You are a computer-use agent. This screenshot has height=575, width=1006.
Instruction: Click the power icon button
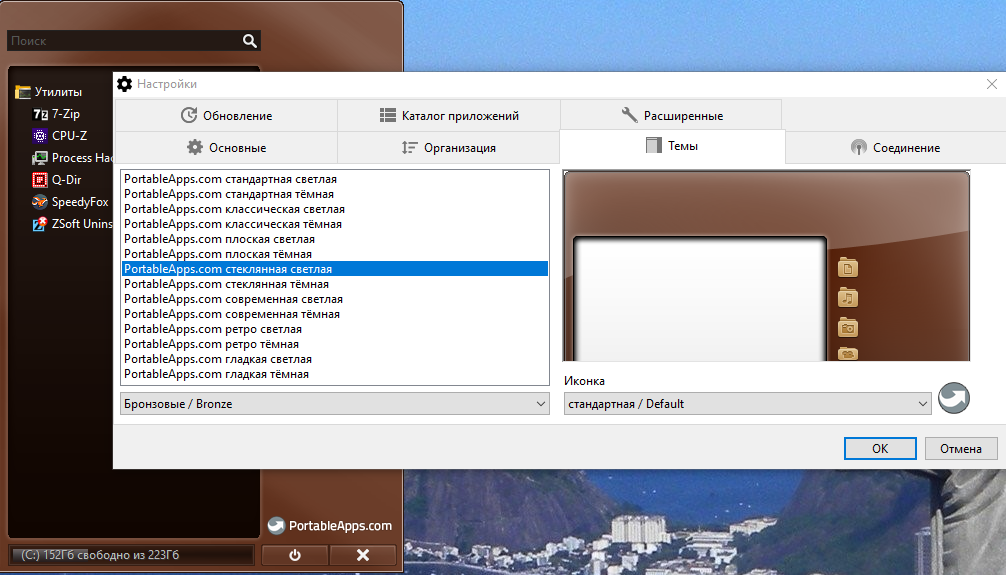pos(295,555)
